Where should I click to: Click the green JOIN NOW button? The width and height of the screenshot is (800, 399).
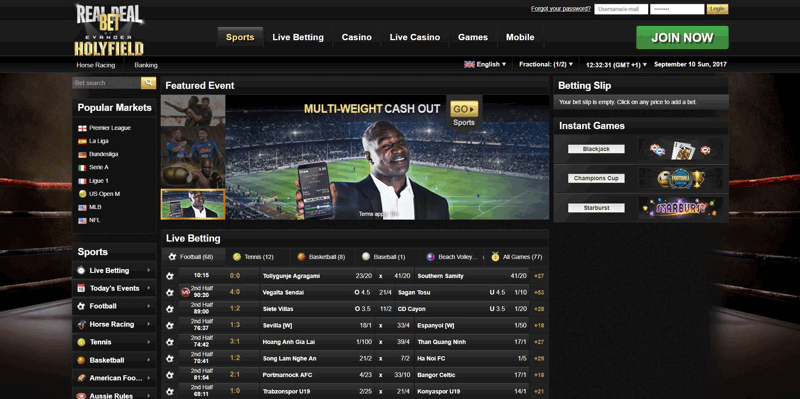point(682,37)
